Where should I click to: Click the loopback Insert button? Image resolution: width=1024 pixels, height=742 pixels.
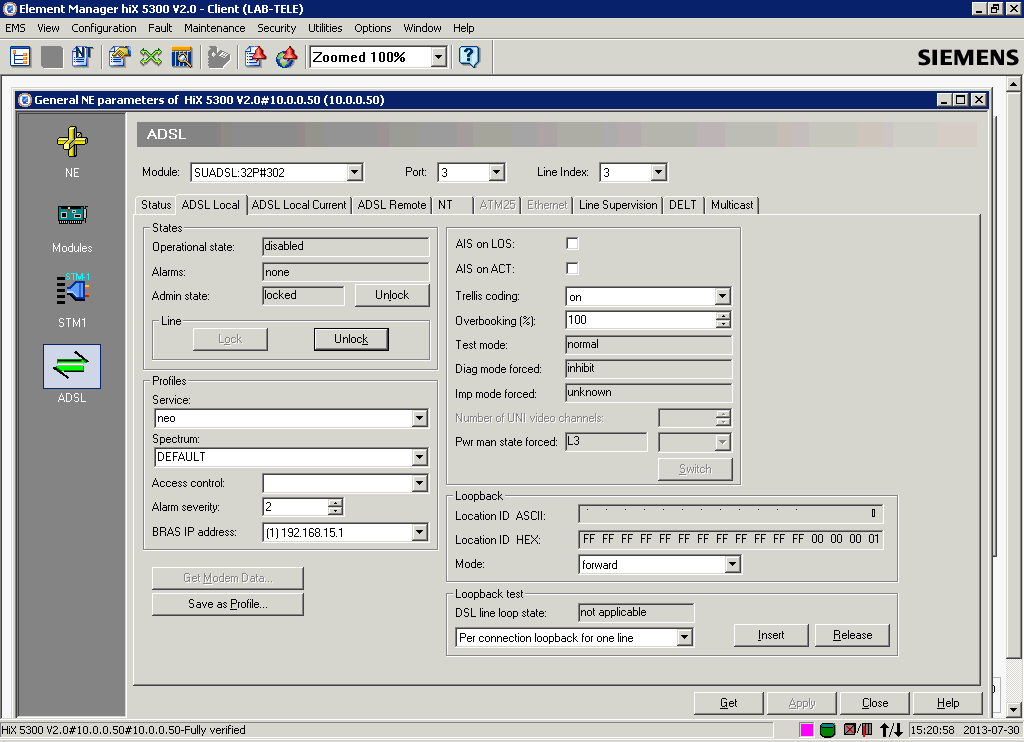pyautogui.click(x=771, y=635)
